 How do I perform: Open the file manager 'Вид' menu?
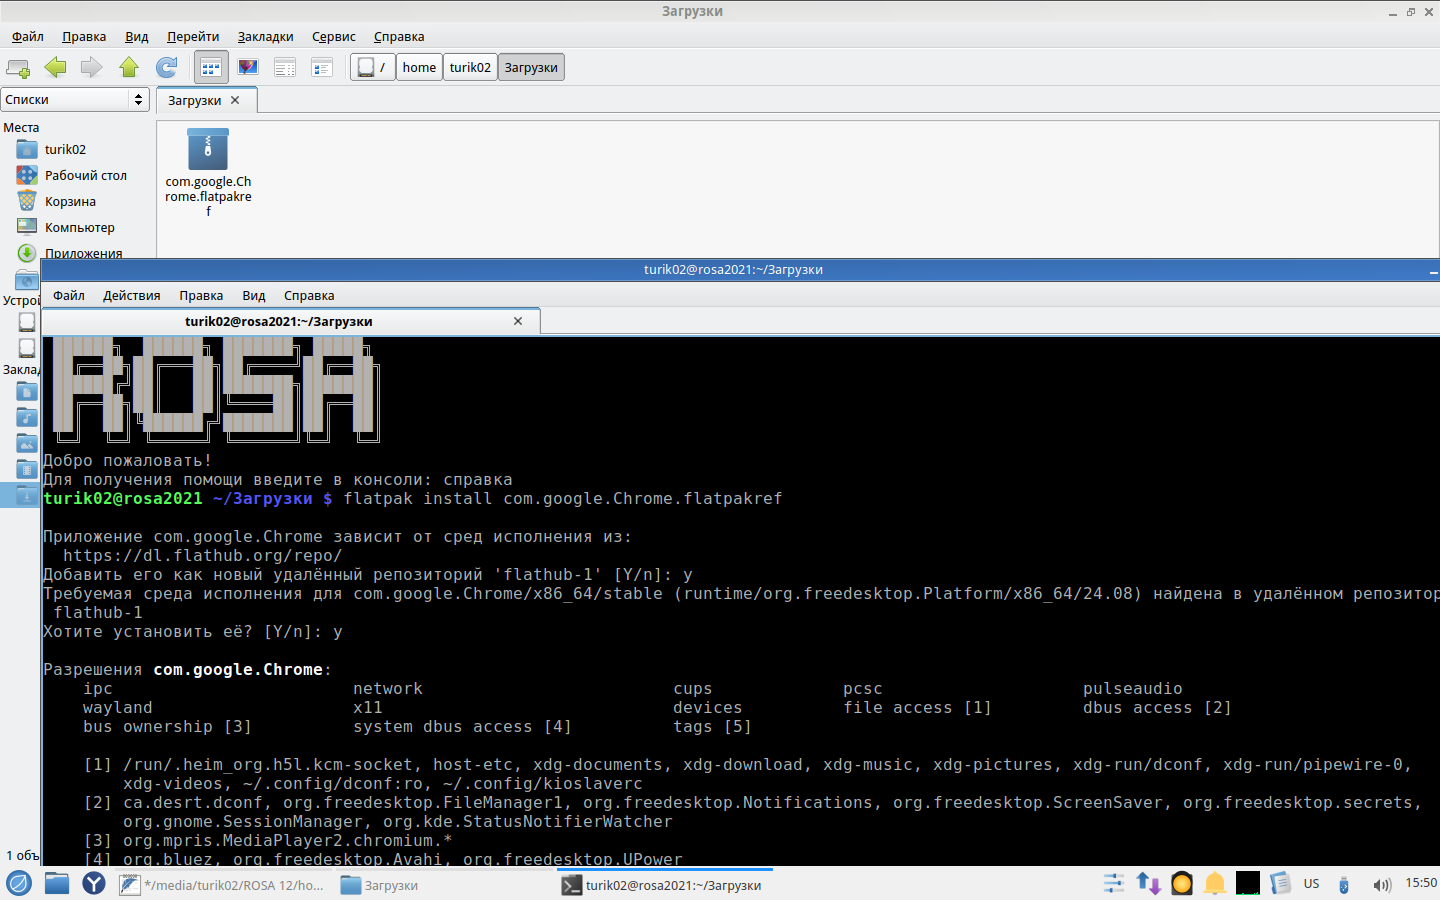coord(137,37)
